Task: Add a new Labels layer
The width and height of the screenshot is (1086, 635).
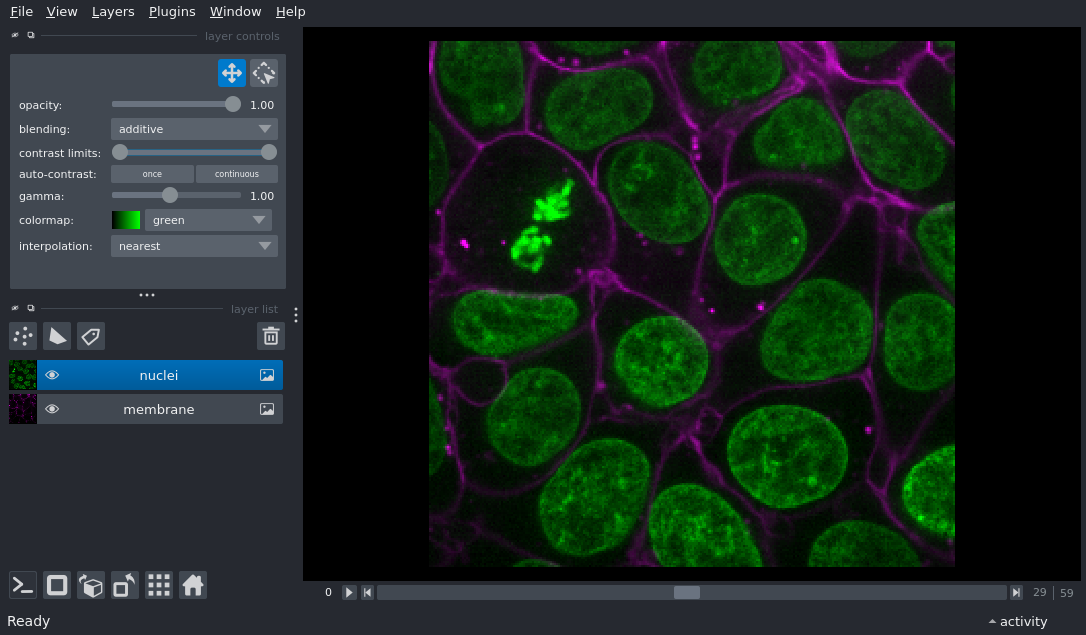Action: [x=91, y=336]
